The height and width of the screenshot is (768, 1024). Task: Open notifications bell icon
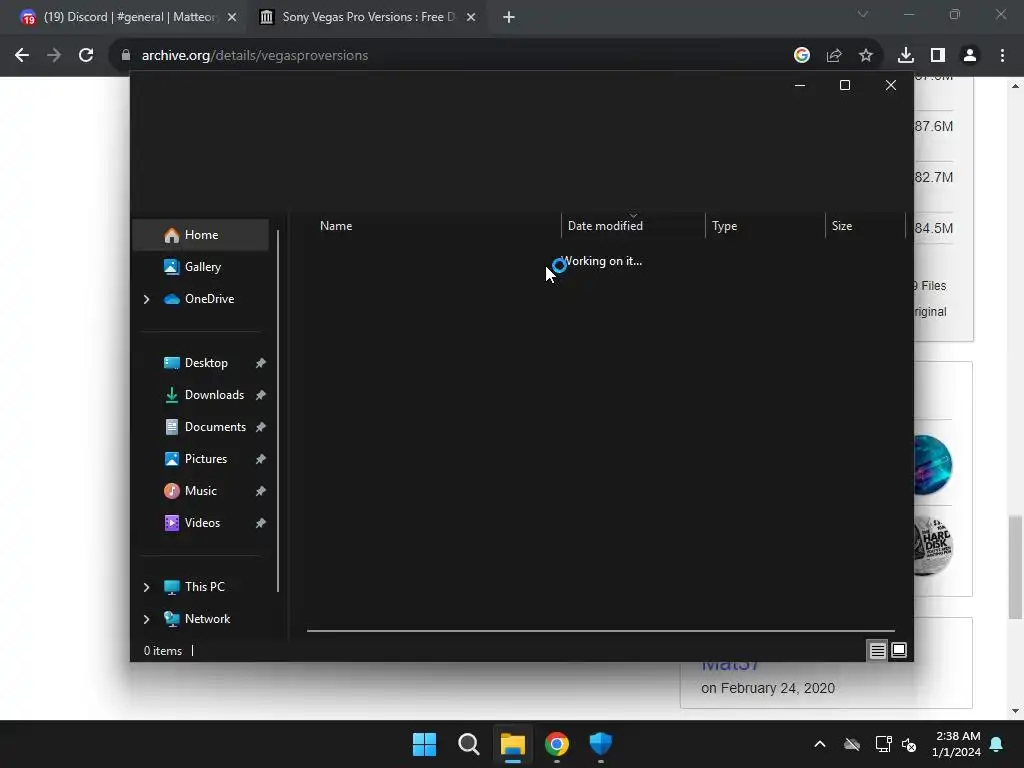tap(997, 744)
